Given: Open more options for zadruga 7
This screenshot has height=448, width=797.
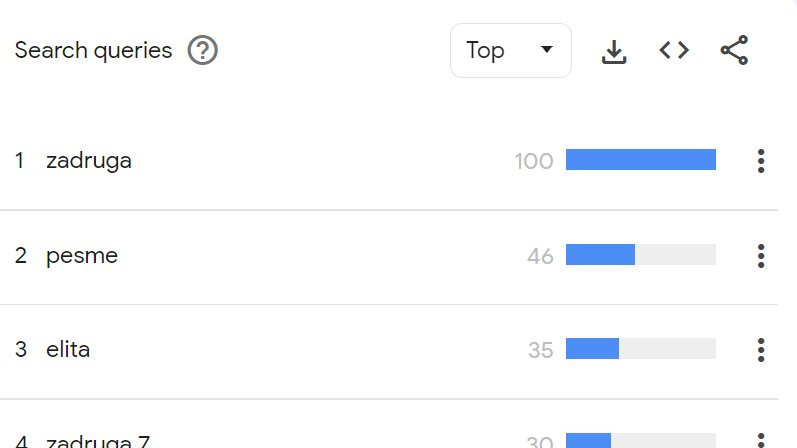Looking at the screenshot, I should click(x=761, y=440).
